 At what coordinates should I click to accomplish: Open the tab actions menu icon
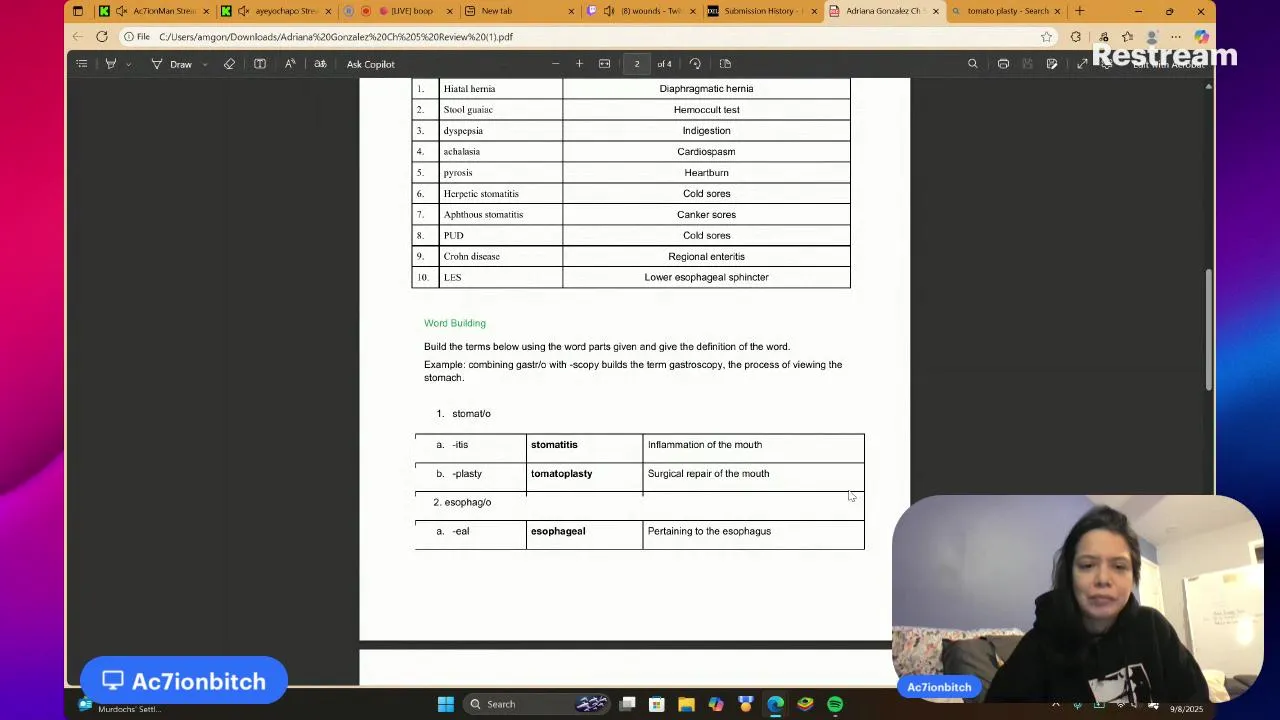[78, 11]
